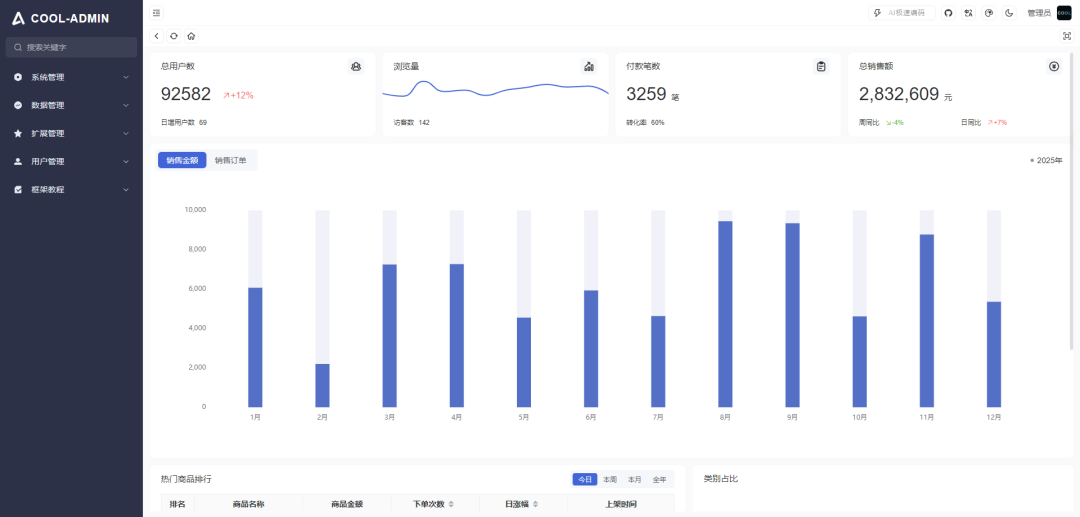Collapse the sidebar using the menu fold icon

tap(156, 13)
